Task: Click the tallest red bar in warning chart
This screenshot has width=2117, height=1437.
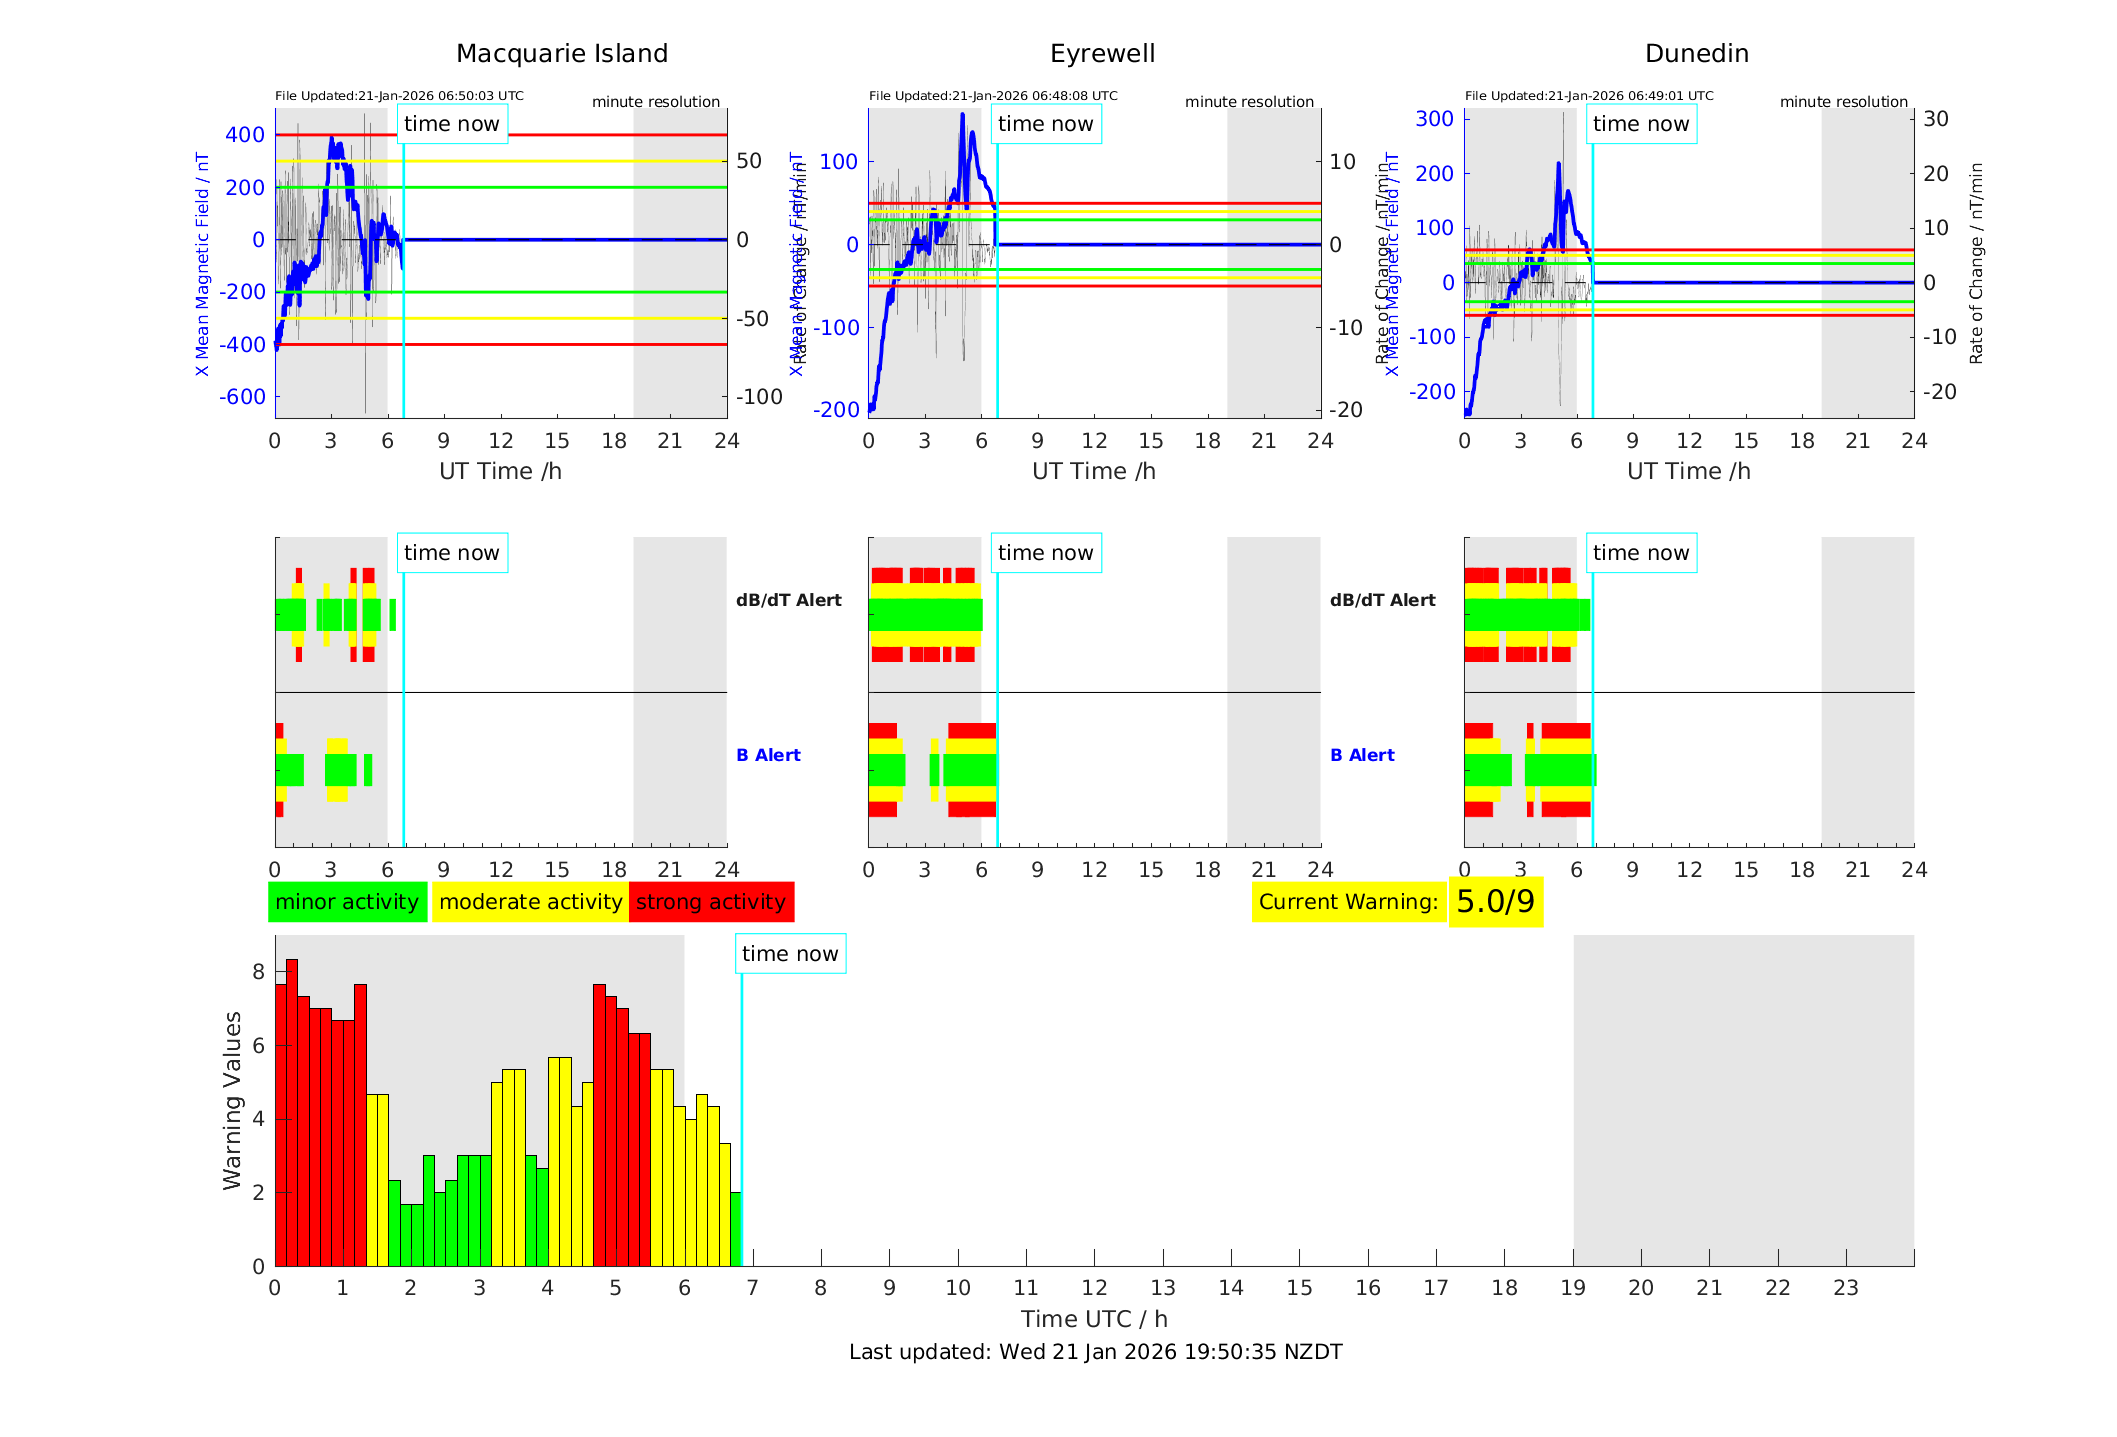Action: point(292,1110)
